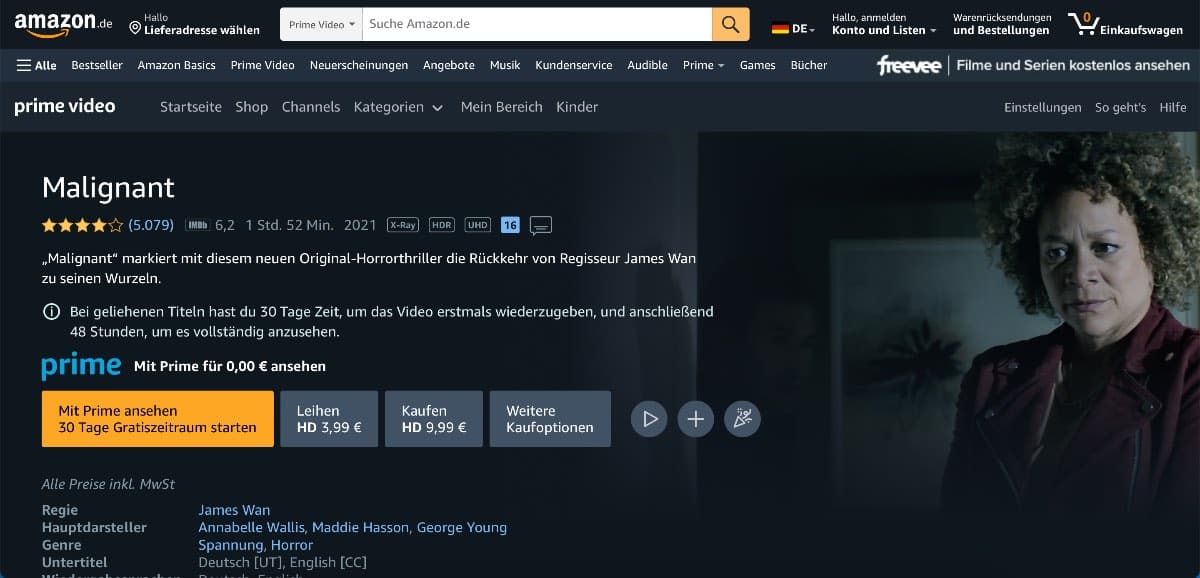Open the DE language flag dropdown
Screen dimensions: 1200x578
pyautogui.click(x=793, y=29)
